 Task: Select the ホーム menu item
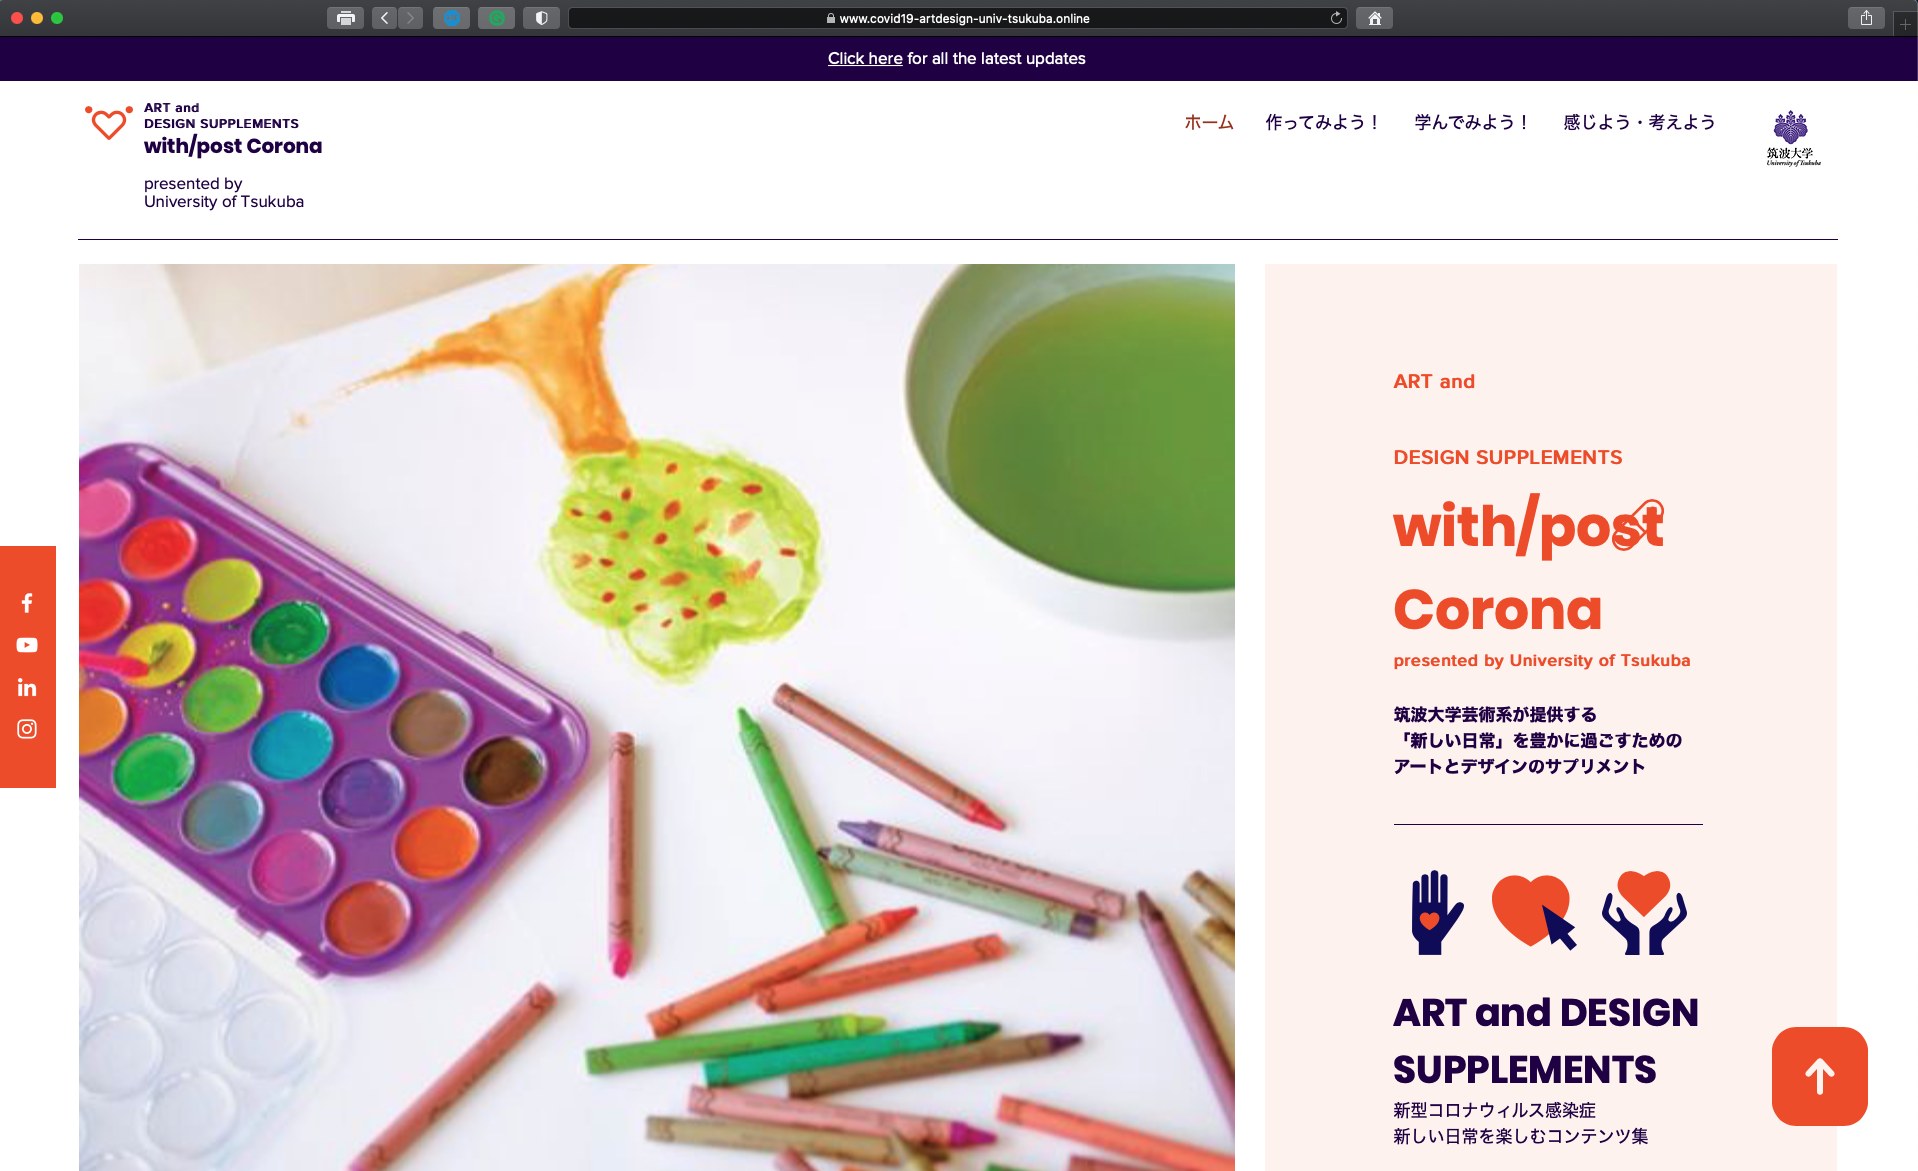pyautogui.click(x=1209, y=122)
